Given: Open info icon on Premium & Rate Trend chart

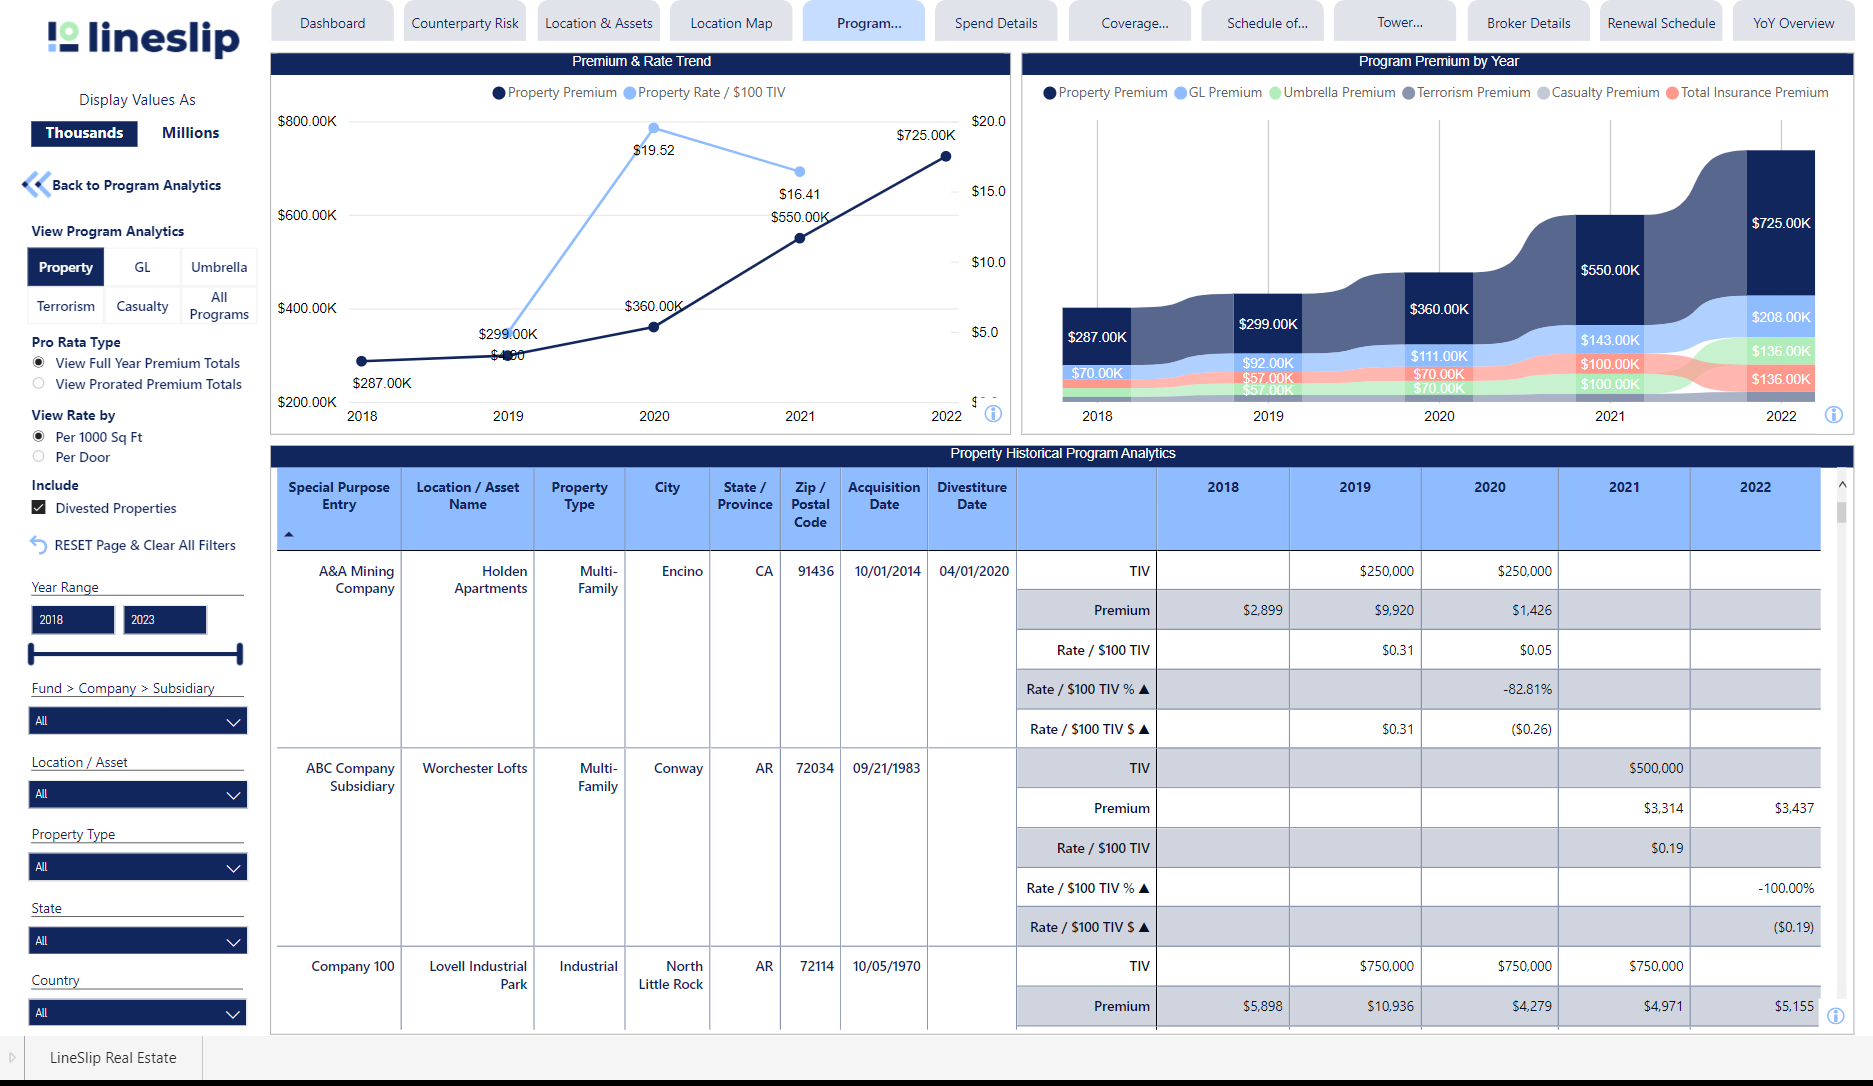Looking at the screenshot, I should pos(993,414).
